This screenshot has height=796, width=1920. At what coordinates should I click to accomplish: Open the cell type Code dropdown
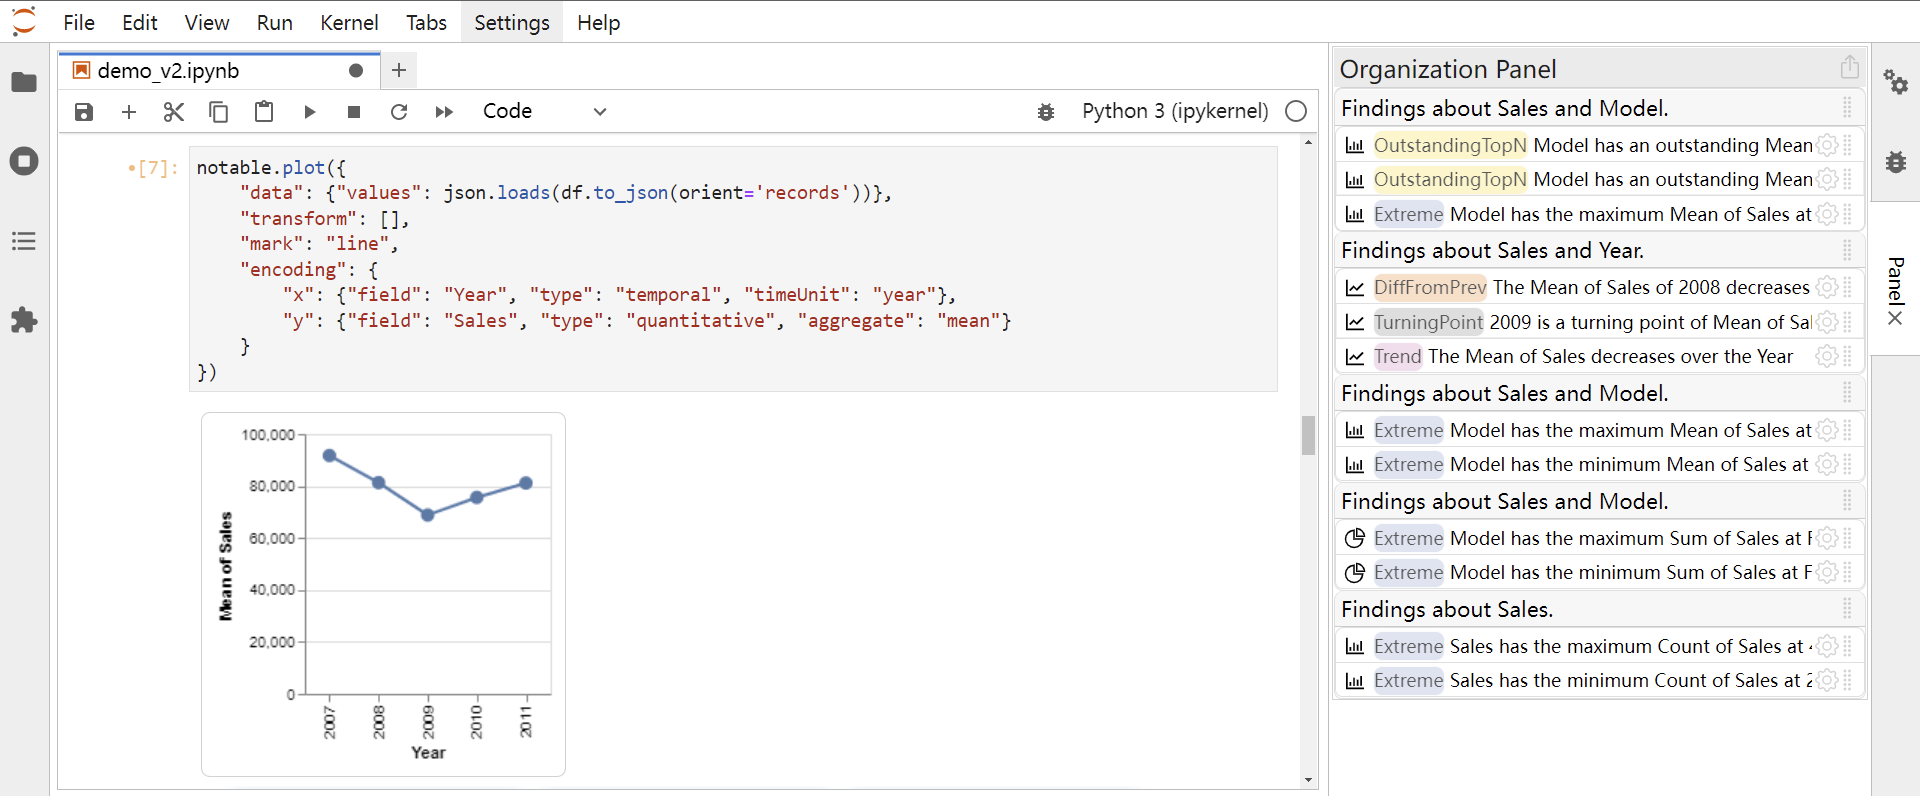click(x=545, y=112)
